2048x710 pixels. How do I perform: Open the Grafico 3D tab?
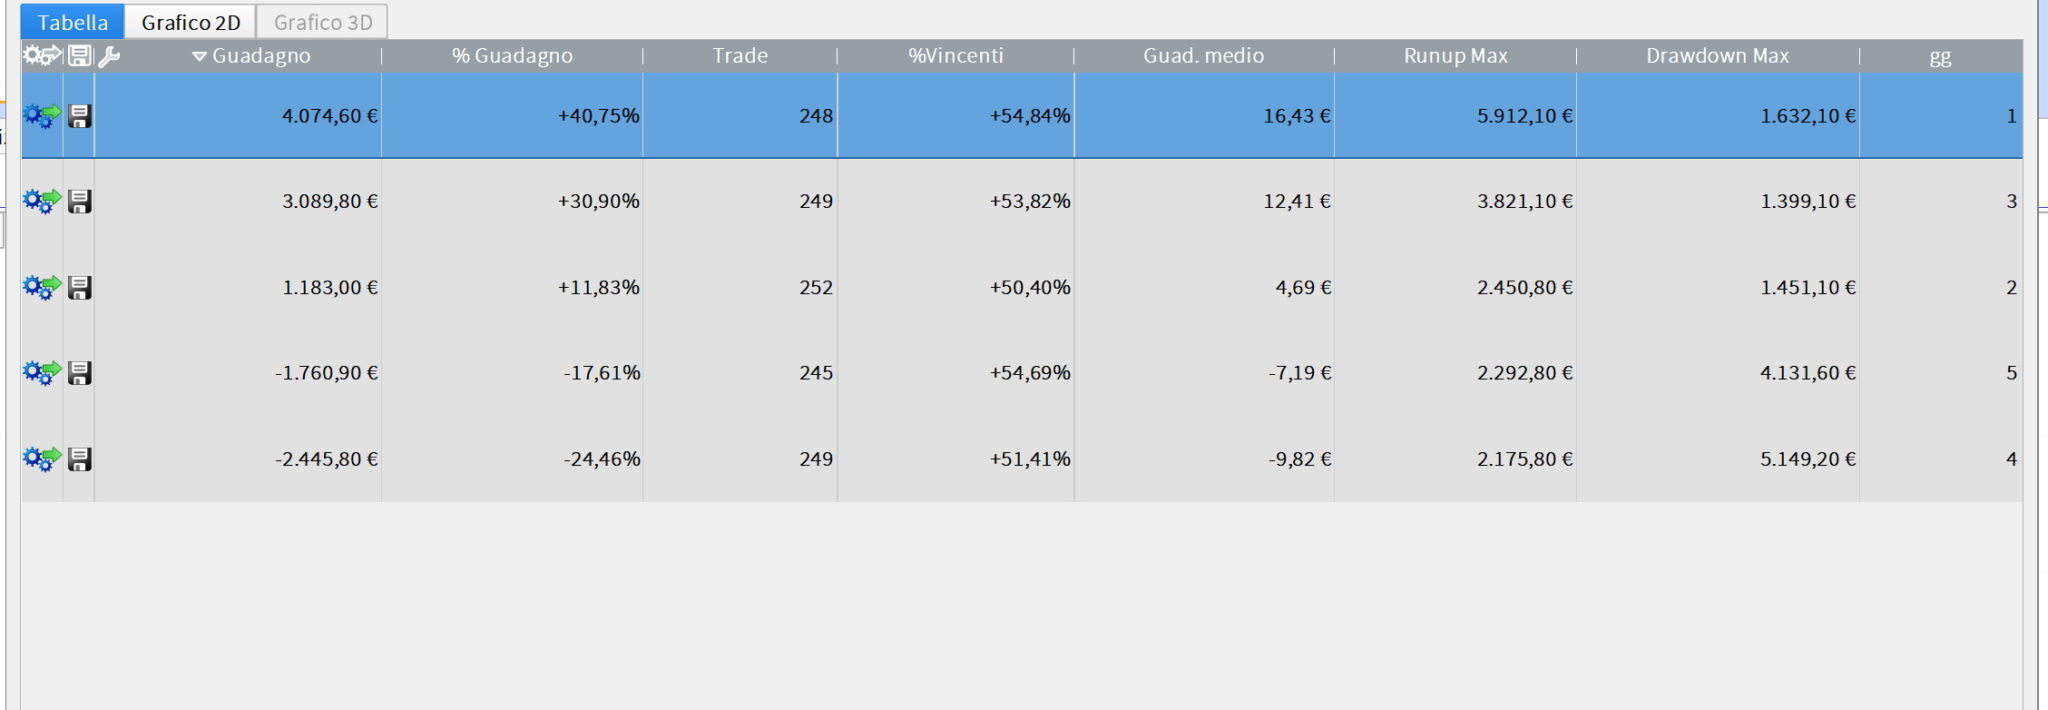[x=322, y=22]
